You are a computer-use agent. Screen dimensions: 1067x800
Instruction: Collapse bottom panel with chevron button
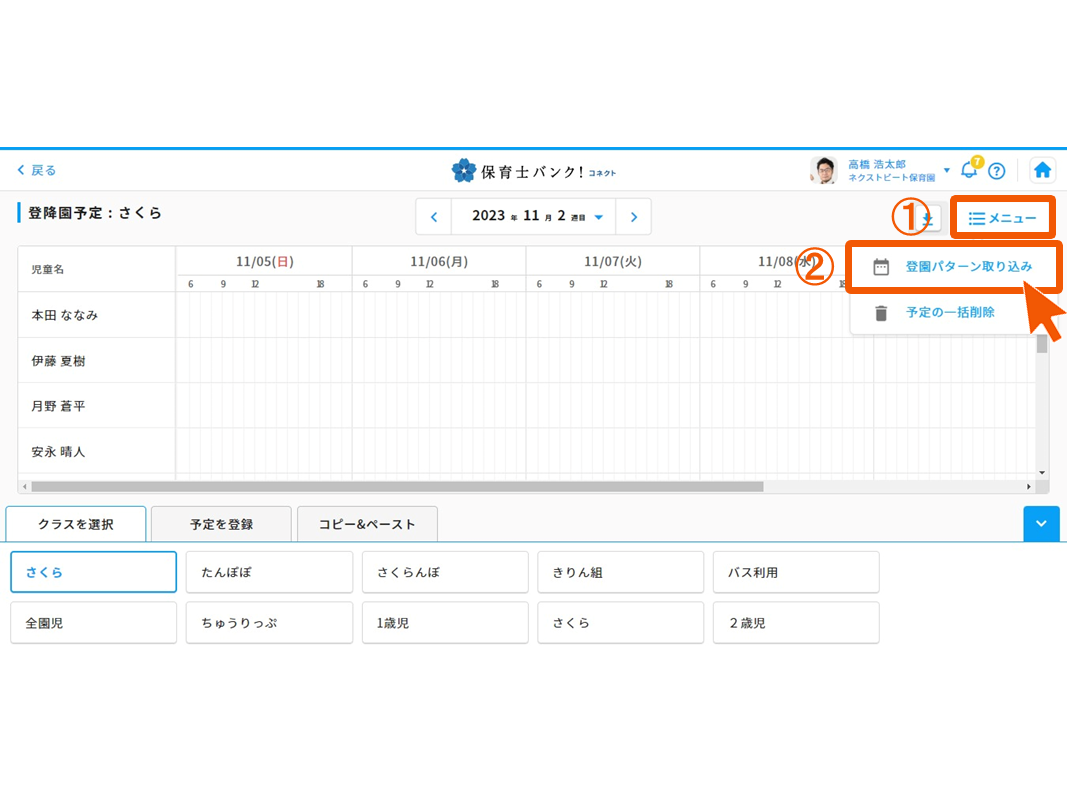[x=1041, y=524]
